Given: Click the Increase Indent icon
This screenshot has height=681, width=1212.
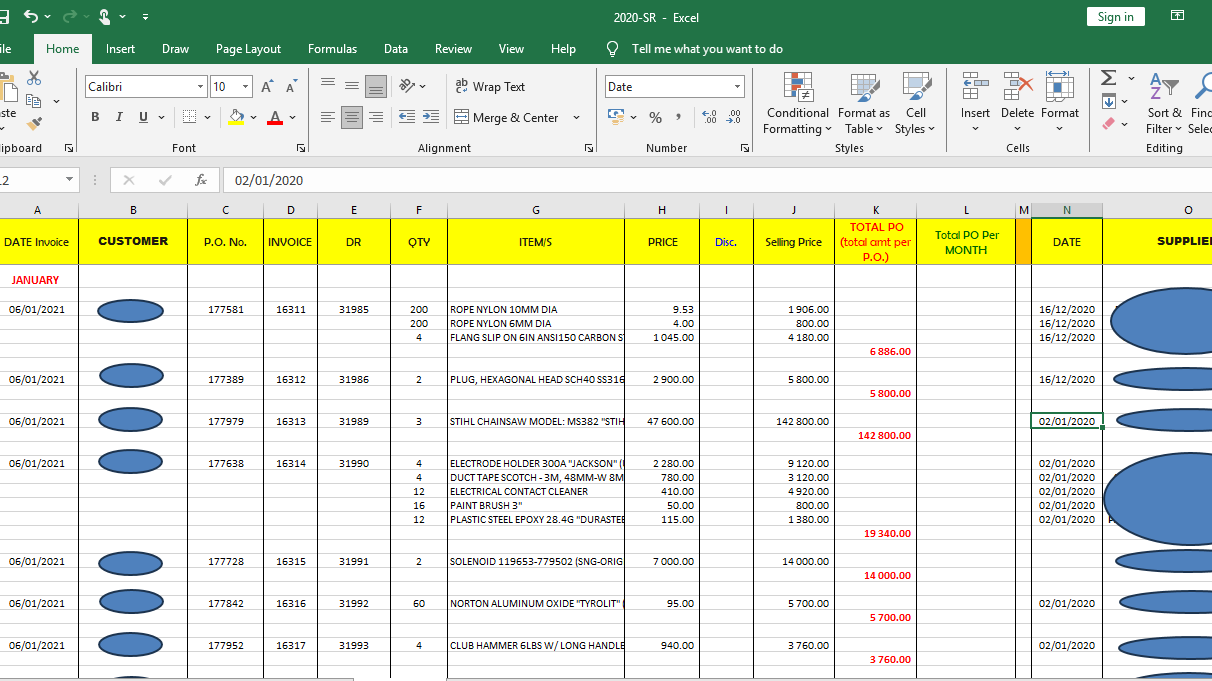Looking at the screenshot, I should point(430,117).
